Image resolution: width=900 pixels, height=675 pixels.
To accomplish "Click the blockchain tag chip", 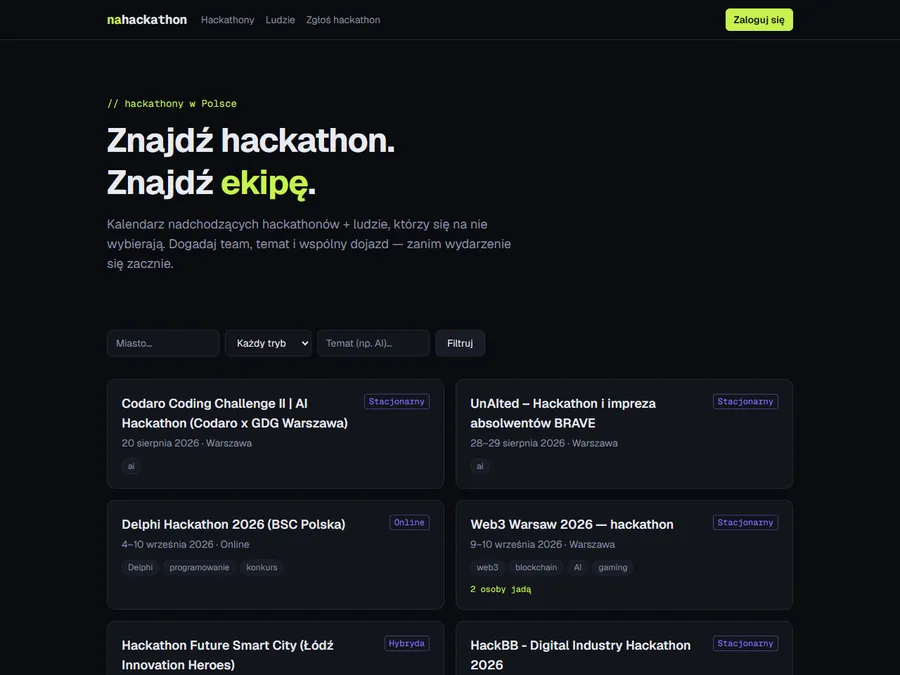I will click(x=536, y=568).
